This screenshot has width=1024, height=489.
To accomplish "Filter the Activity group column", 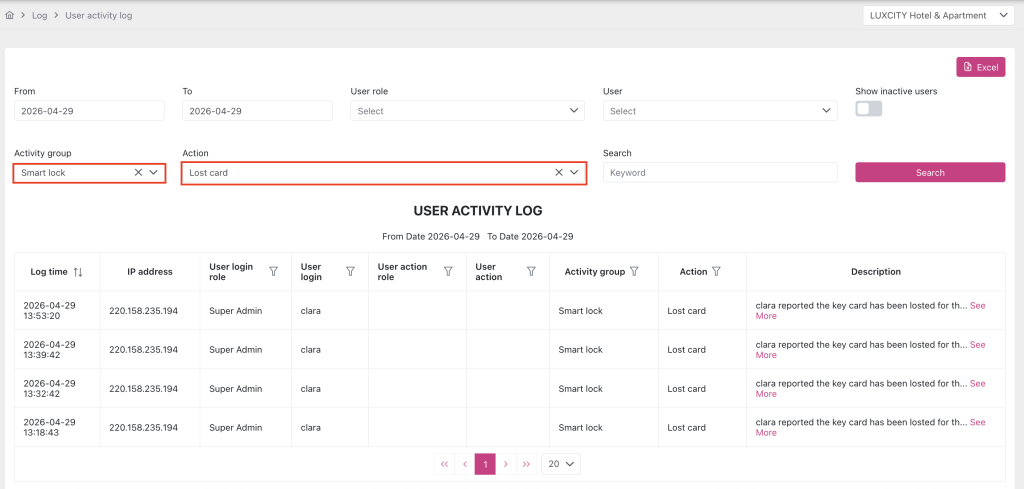I will (x=635, y=271).
